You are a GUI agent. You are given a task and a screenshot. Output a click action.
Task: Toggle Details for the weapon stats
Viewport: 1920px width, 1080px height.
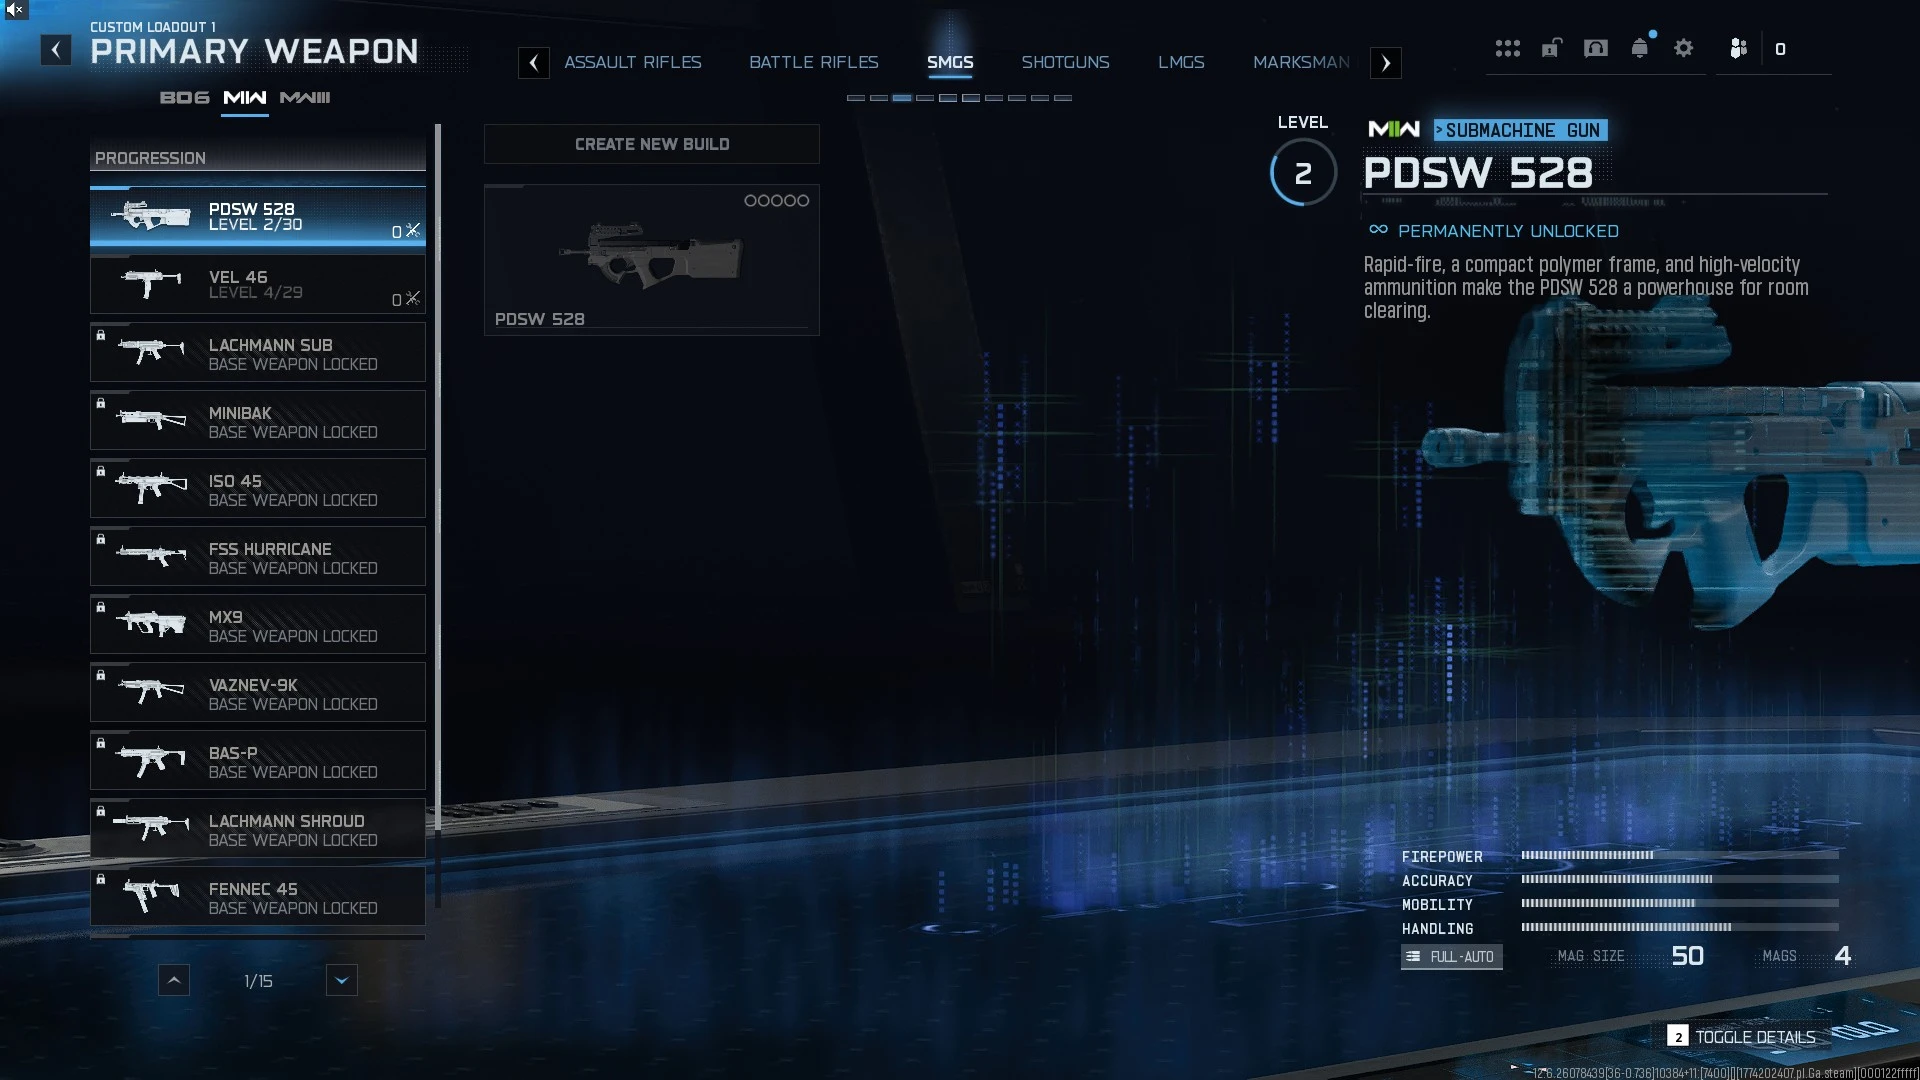pos(1741,1037)
